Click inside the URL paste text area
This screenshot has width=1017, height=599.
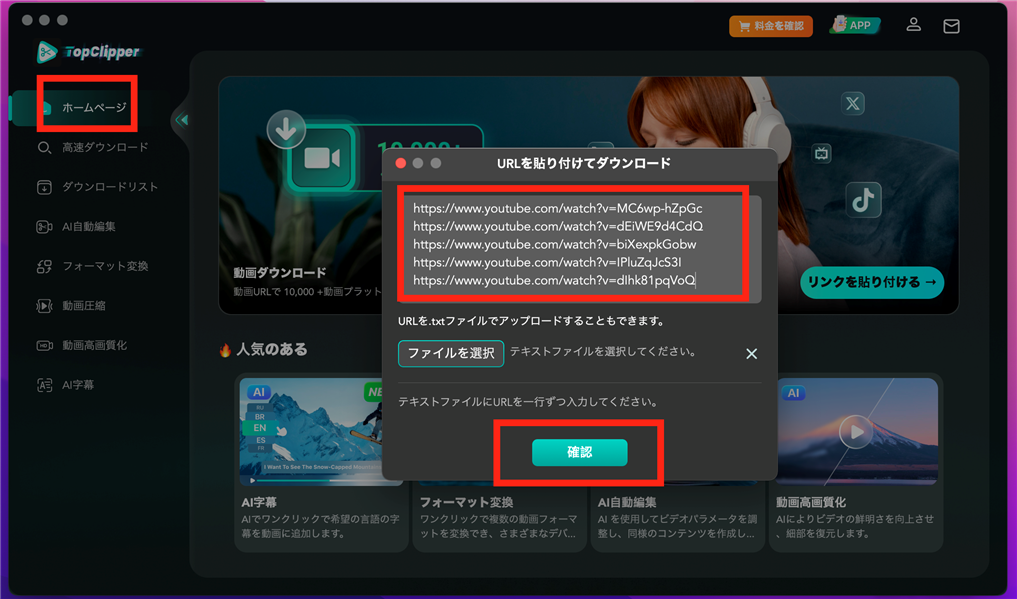click(x=579, y=249)
